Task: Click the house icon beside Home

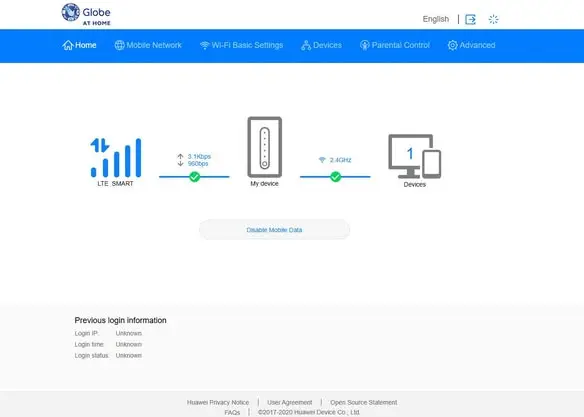Action: tap(68, 45)
